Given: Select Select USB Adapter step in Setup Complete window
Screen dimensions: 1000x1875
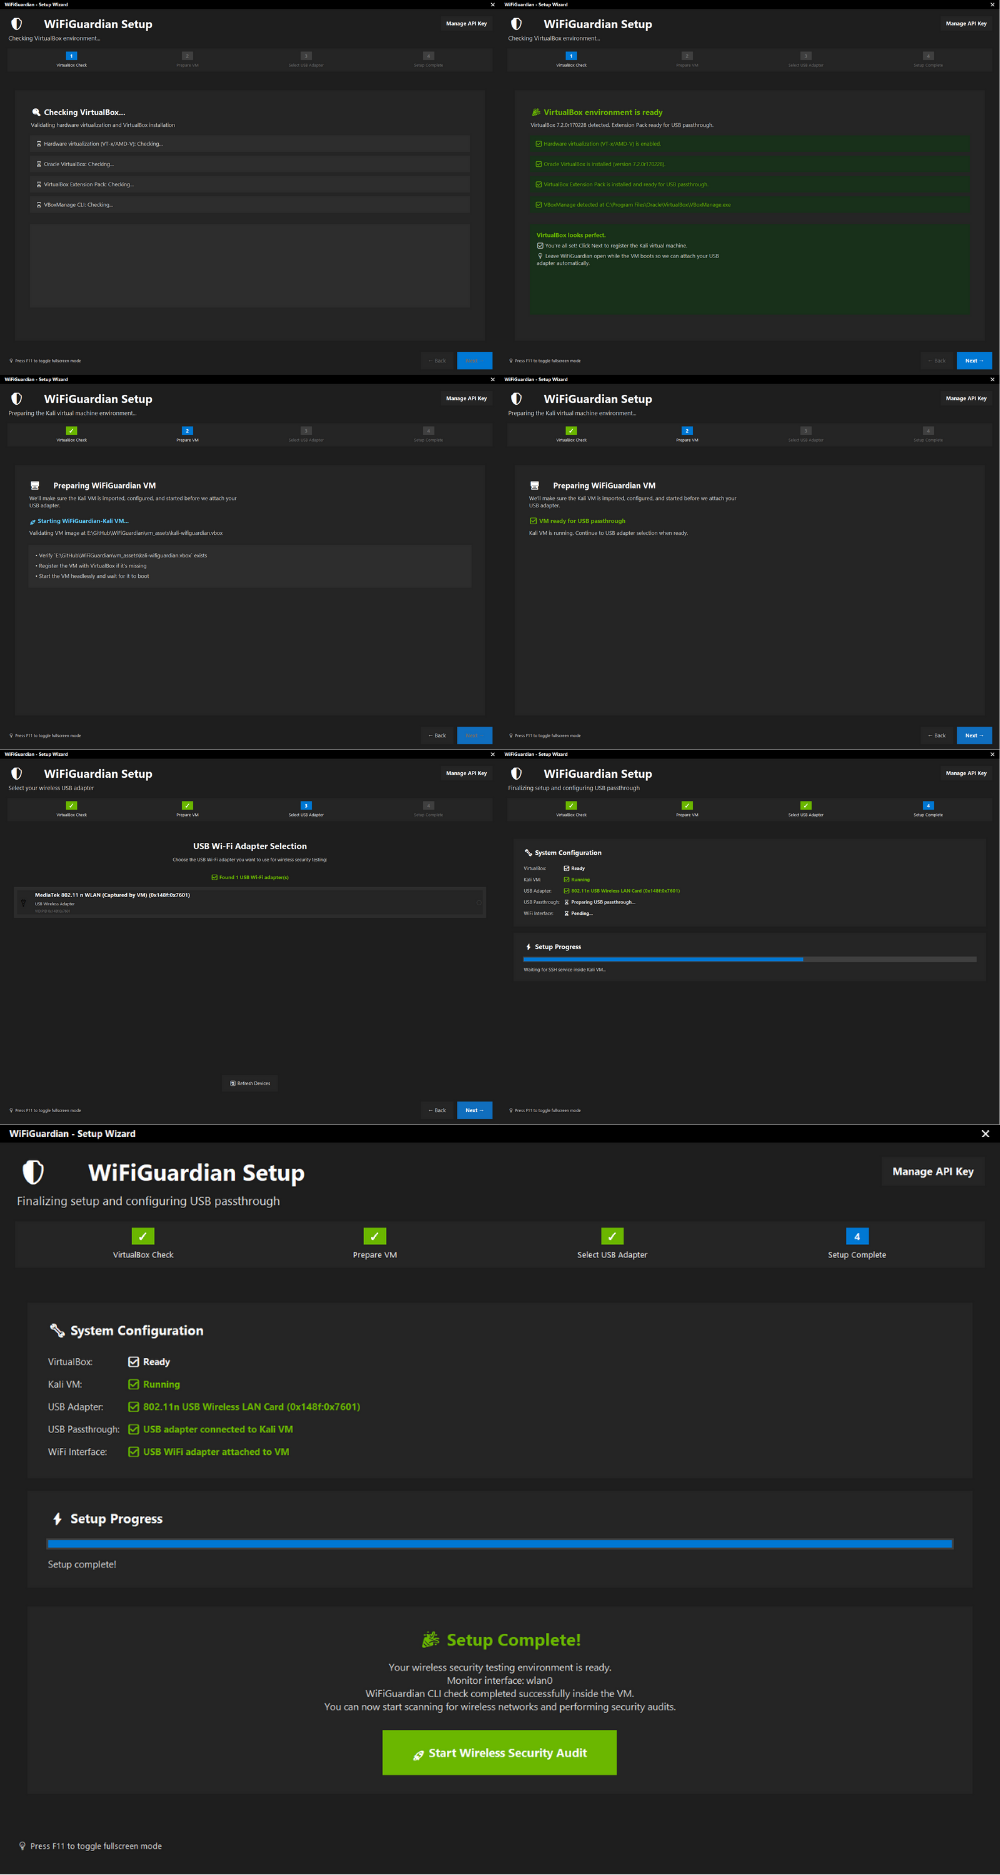Looking at the screenshot, I should click(x=612, y=1244).
